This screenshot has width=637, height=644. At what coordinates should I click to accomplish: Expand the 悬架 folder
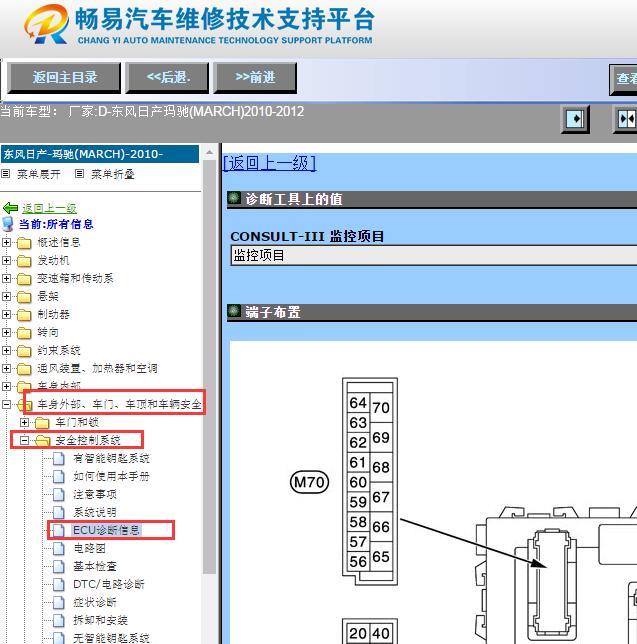click(x=7, y=297)
